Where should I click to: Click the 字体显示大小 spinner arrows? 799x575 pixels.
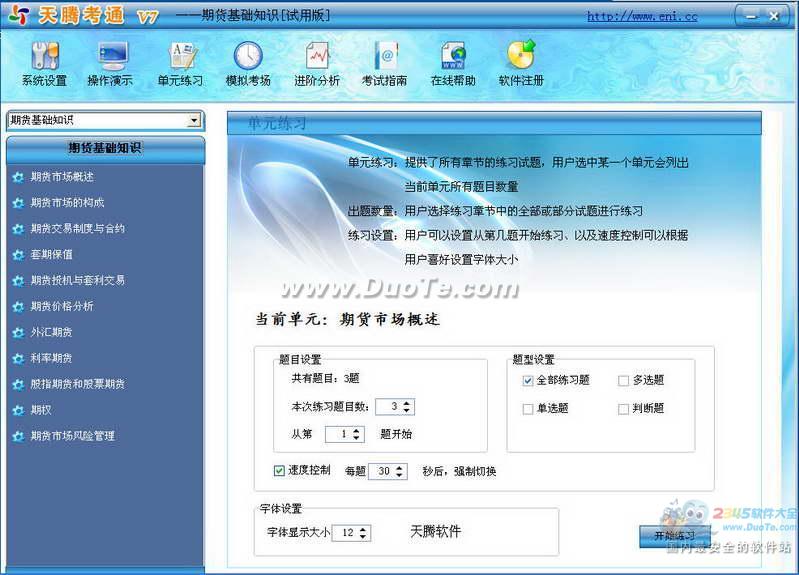363,533
